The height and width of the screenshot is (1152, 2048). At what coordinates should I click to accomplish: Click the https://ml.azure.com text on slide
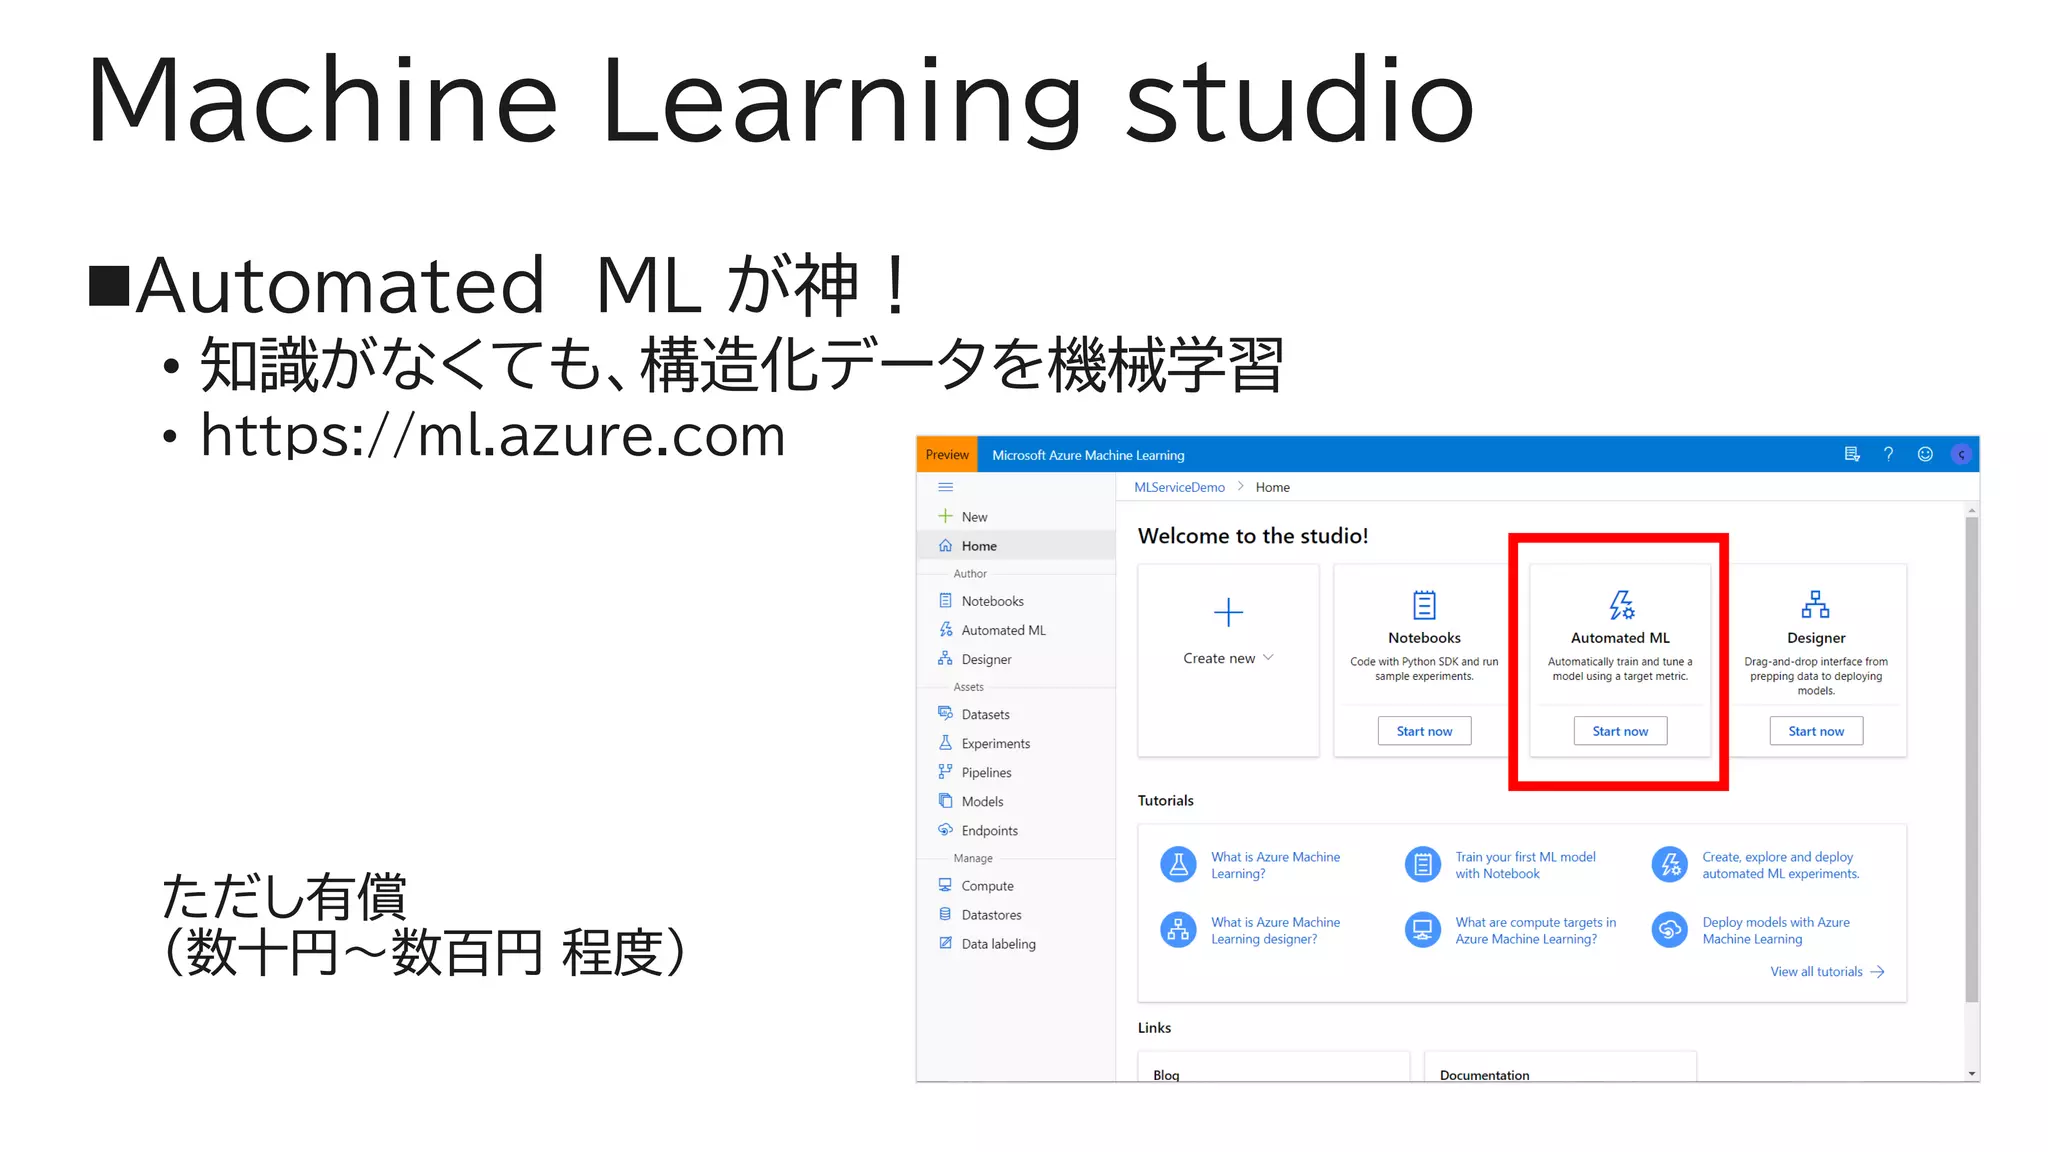tap(493, 435)
